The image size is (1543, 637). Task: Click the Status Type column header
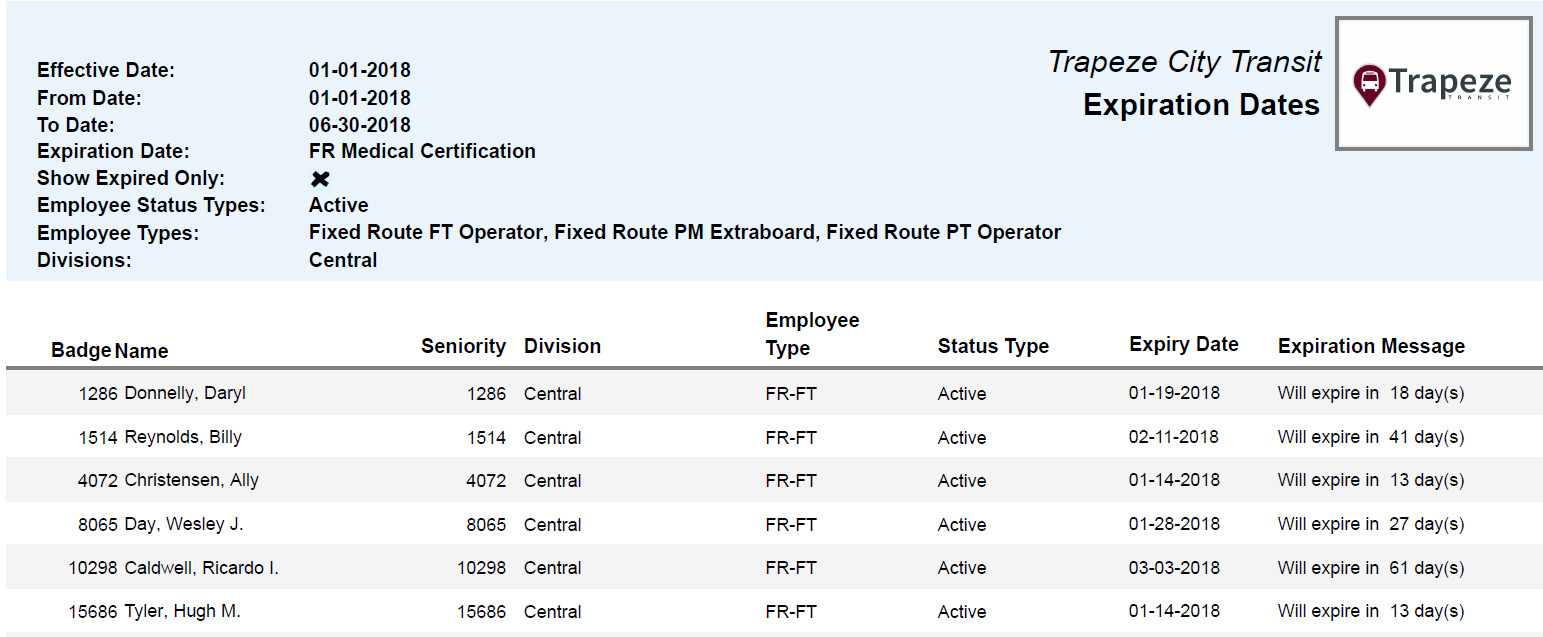[x=993, y=346]
